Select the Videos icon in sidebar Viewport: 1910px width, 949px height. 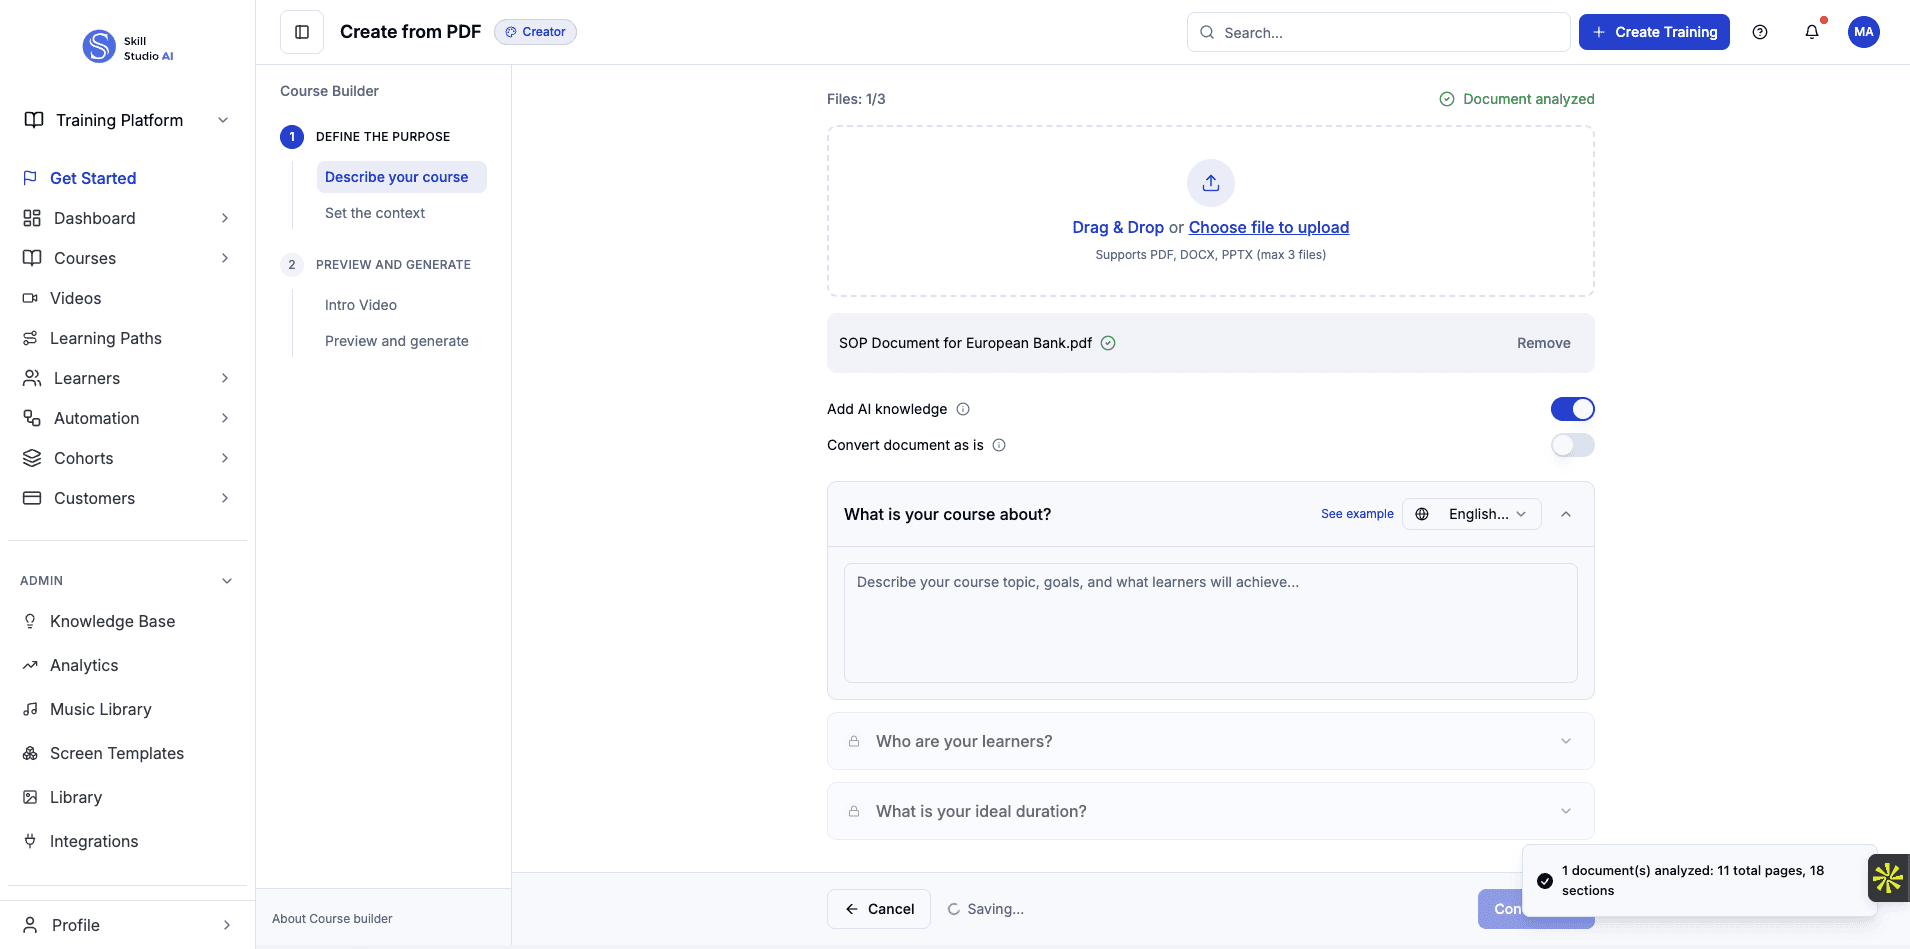31,298
